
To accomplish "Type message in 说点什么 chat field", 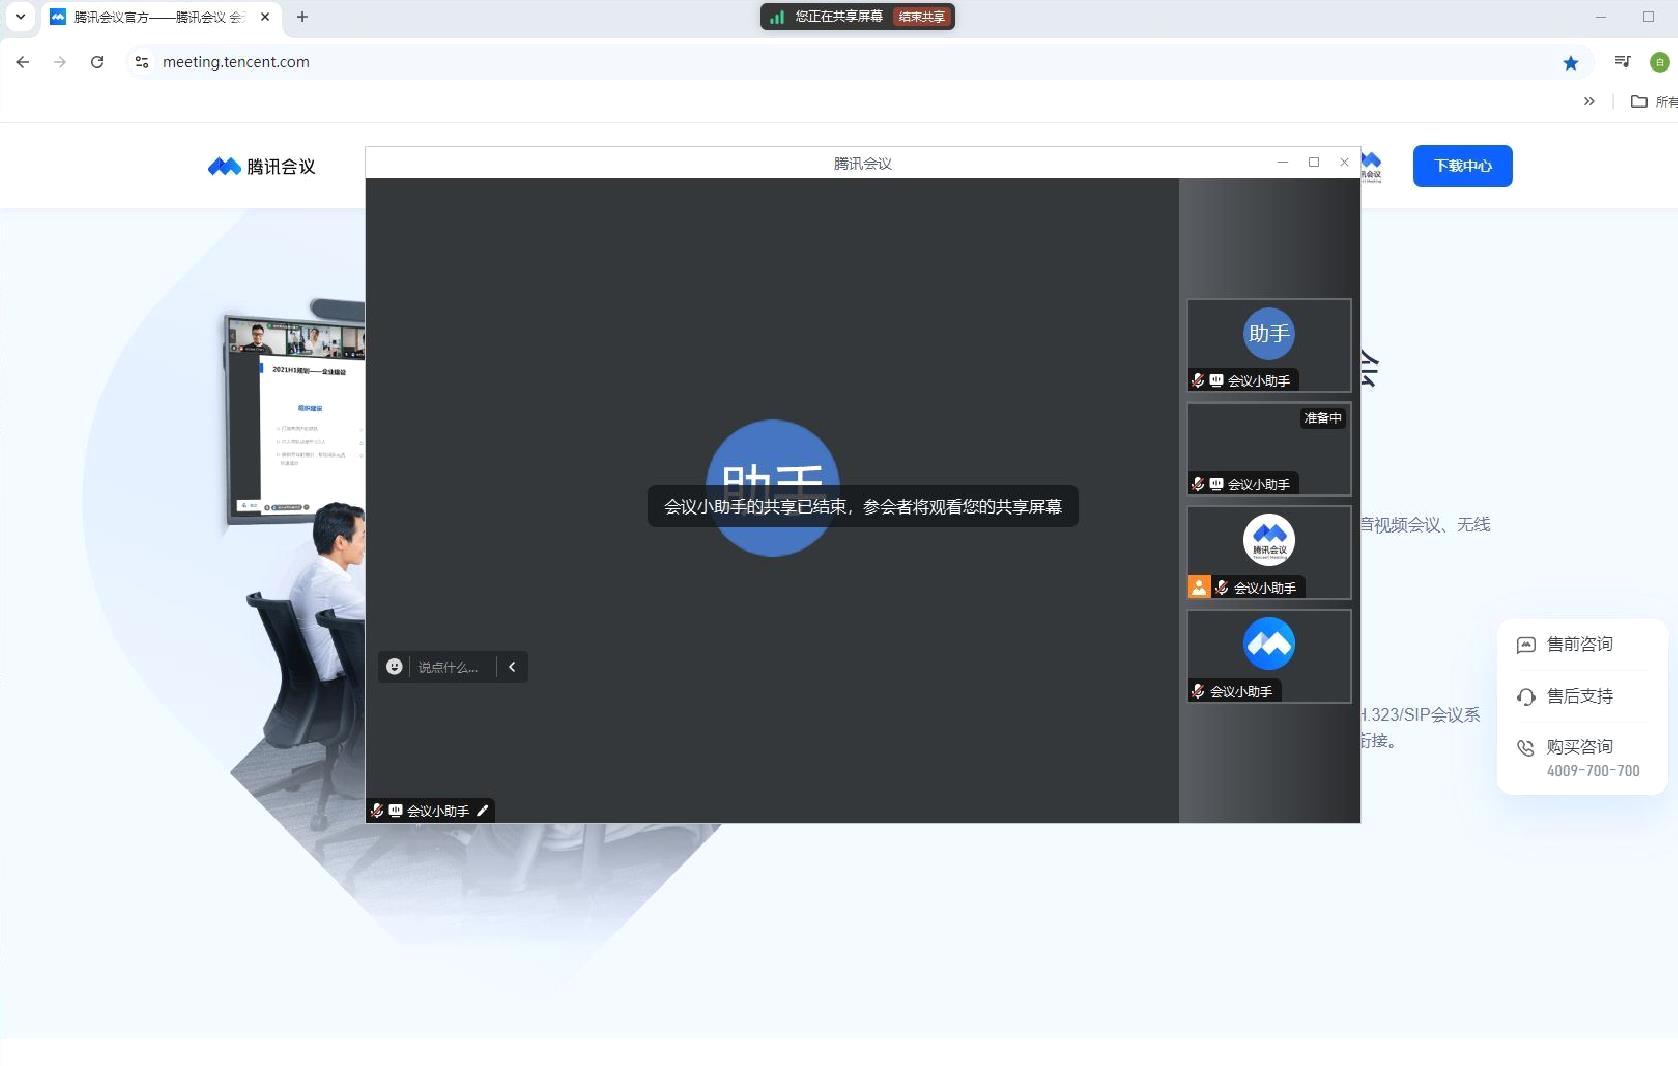I will coord(449,667).
